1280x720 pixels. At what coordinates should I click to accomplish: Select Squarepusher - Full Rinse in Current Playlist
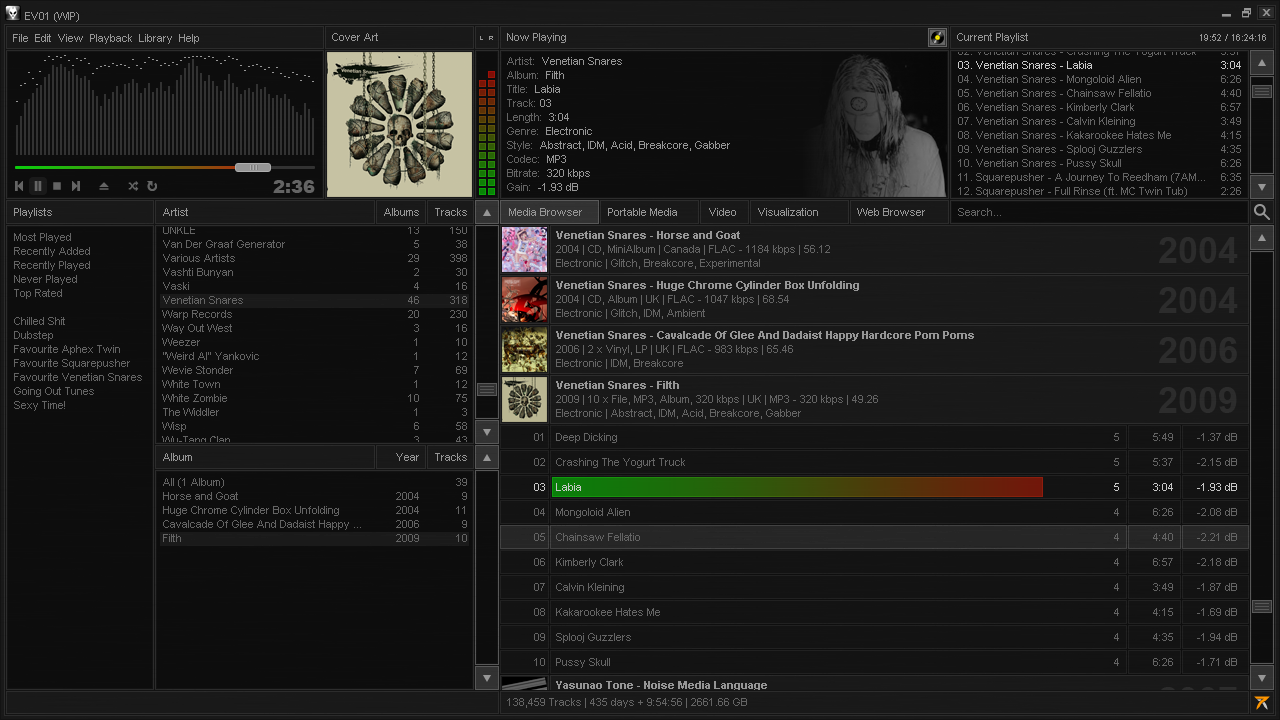coord(1099,191)
